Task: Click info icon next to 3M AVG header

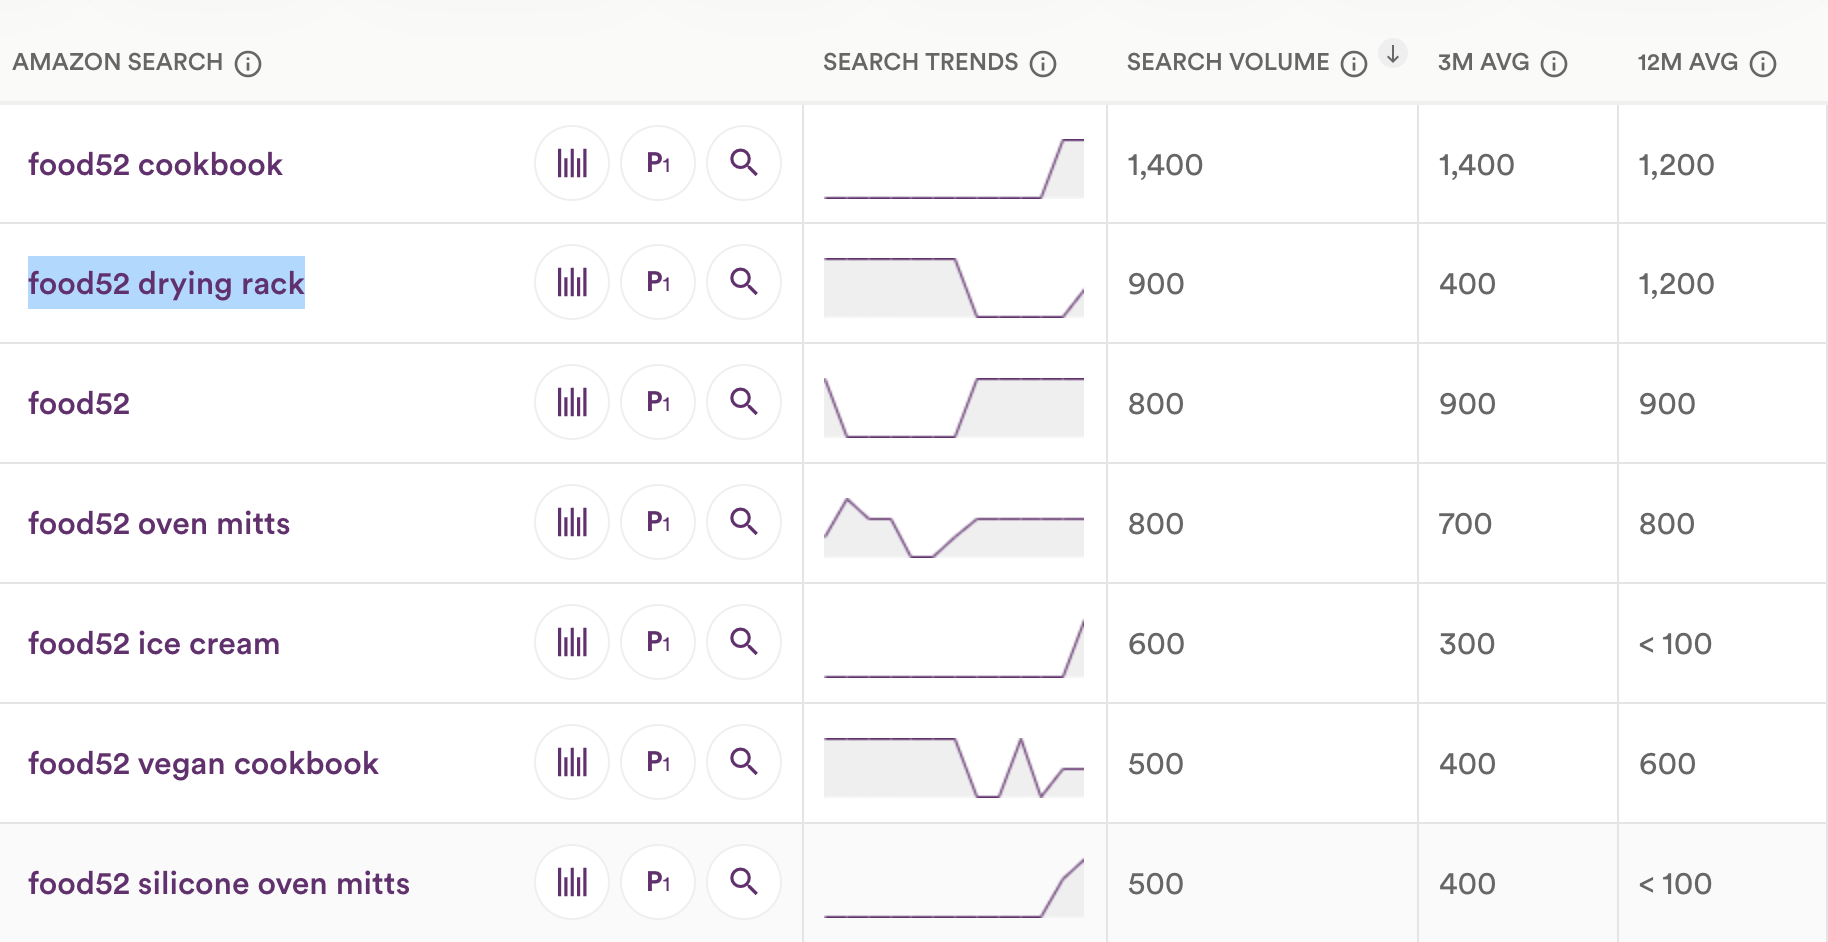Action: [x=1554, y=64]
